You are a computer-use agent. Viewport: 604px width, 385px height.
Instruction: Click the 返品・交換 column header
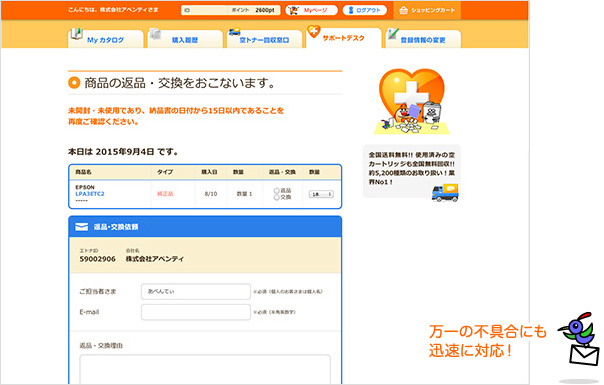(282, 172)
